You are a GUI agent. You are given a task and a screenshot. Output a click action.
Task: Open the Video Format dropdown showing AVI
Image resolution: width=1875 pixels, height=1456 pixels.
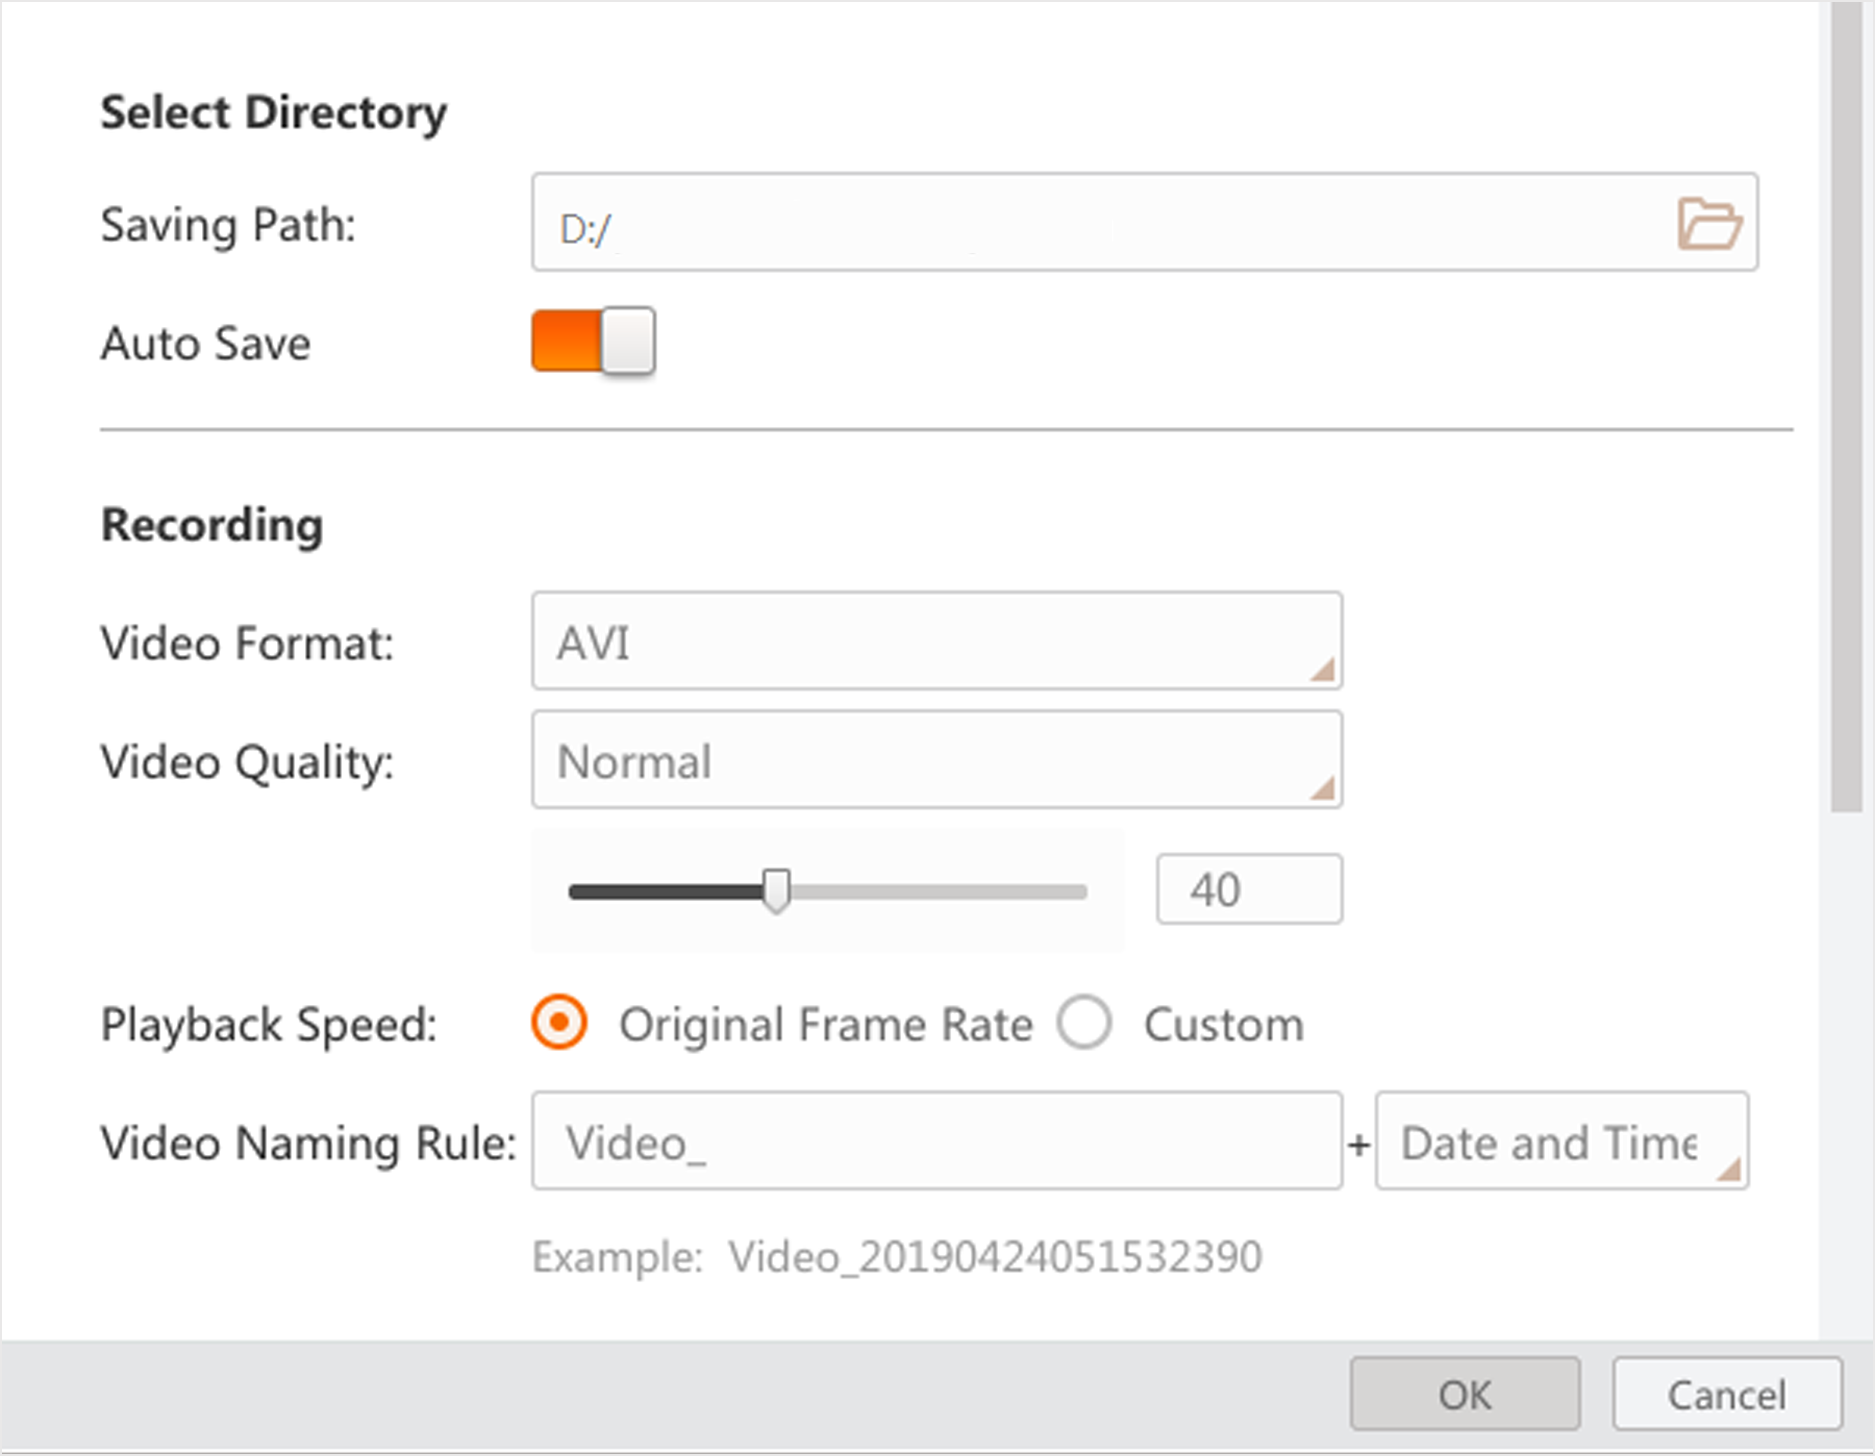pyautogui.click(x=936, y=641)
